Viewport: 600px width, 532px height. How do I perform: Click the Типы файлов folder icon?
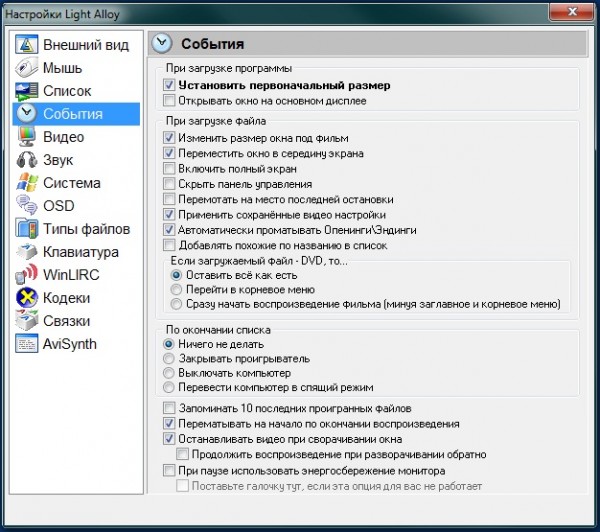click(26, 228)
